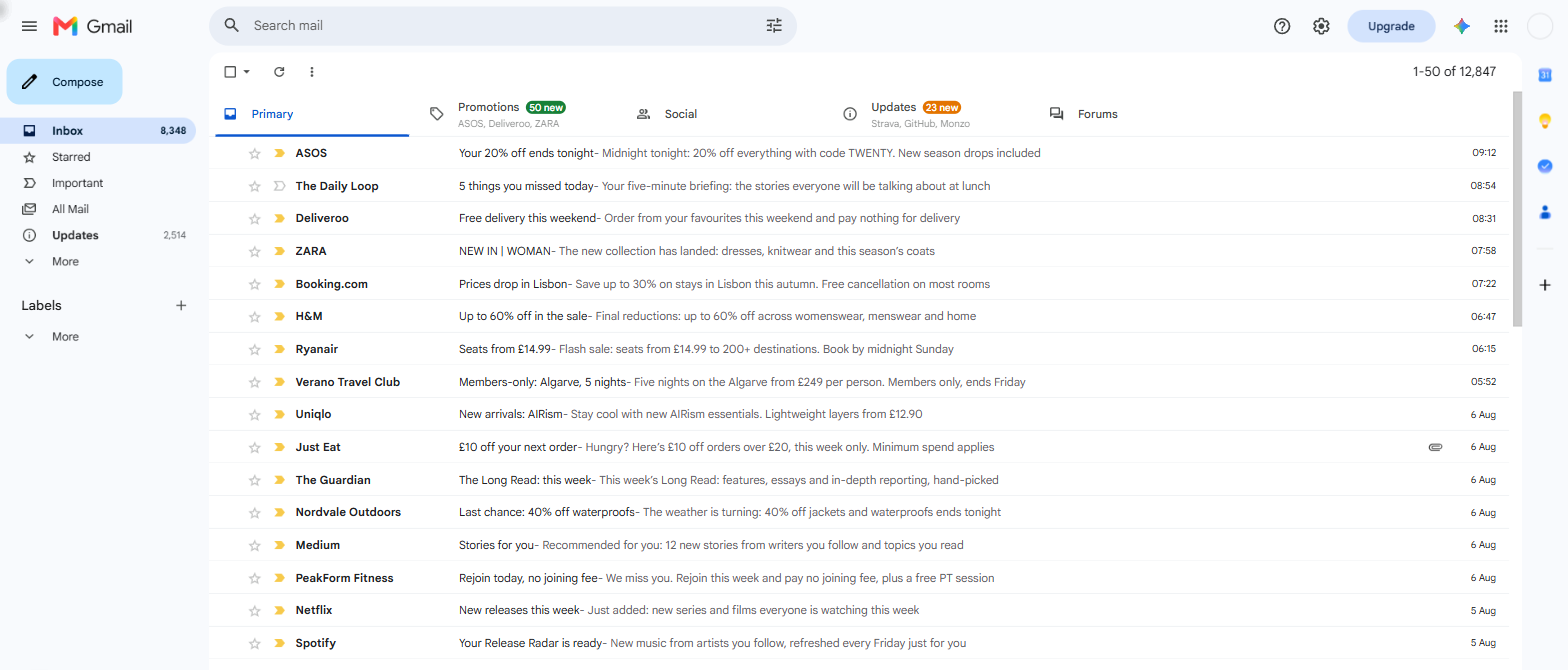Viewport: 1568px width, 670px height.
Task: Open the Nordvale Outdoors waterproofs email
Action: (x=859, y=512)
